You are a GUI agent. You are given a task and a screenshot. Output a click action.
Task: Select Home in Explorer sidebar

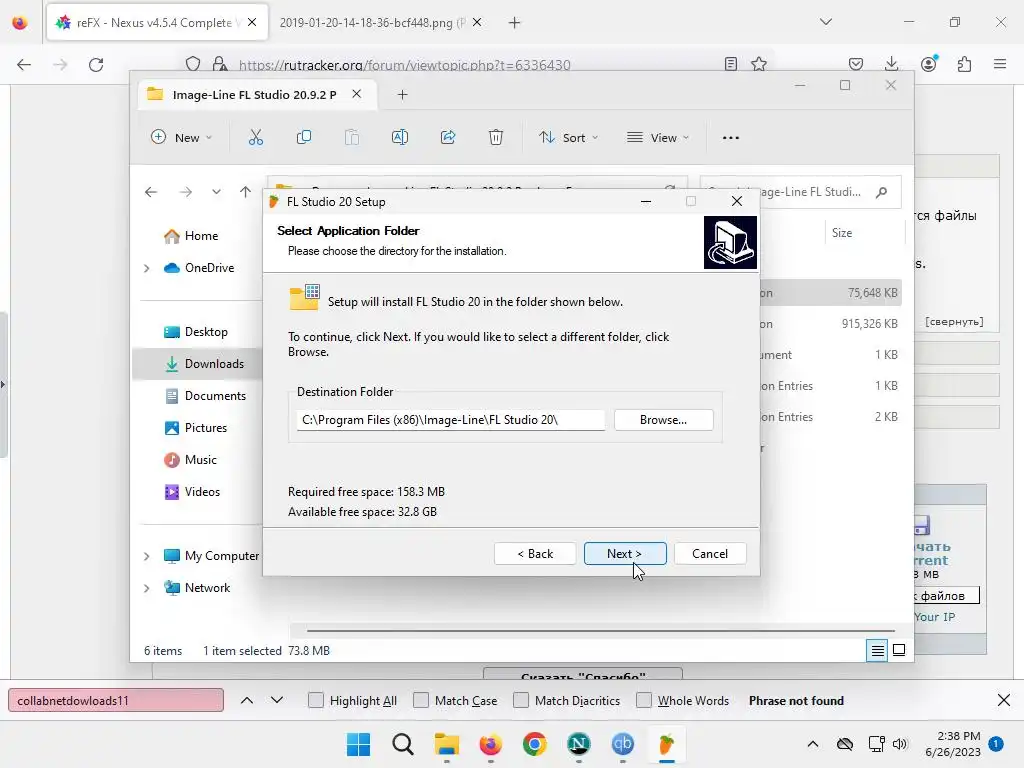pyautogui.click(x=191, y=236)
